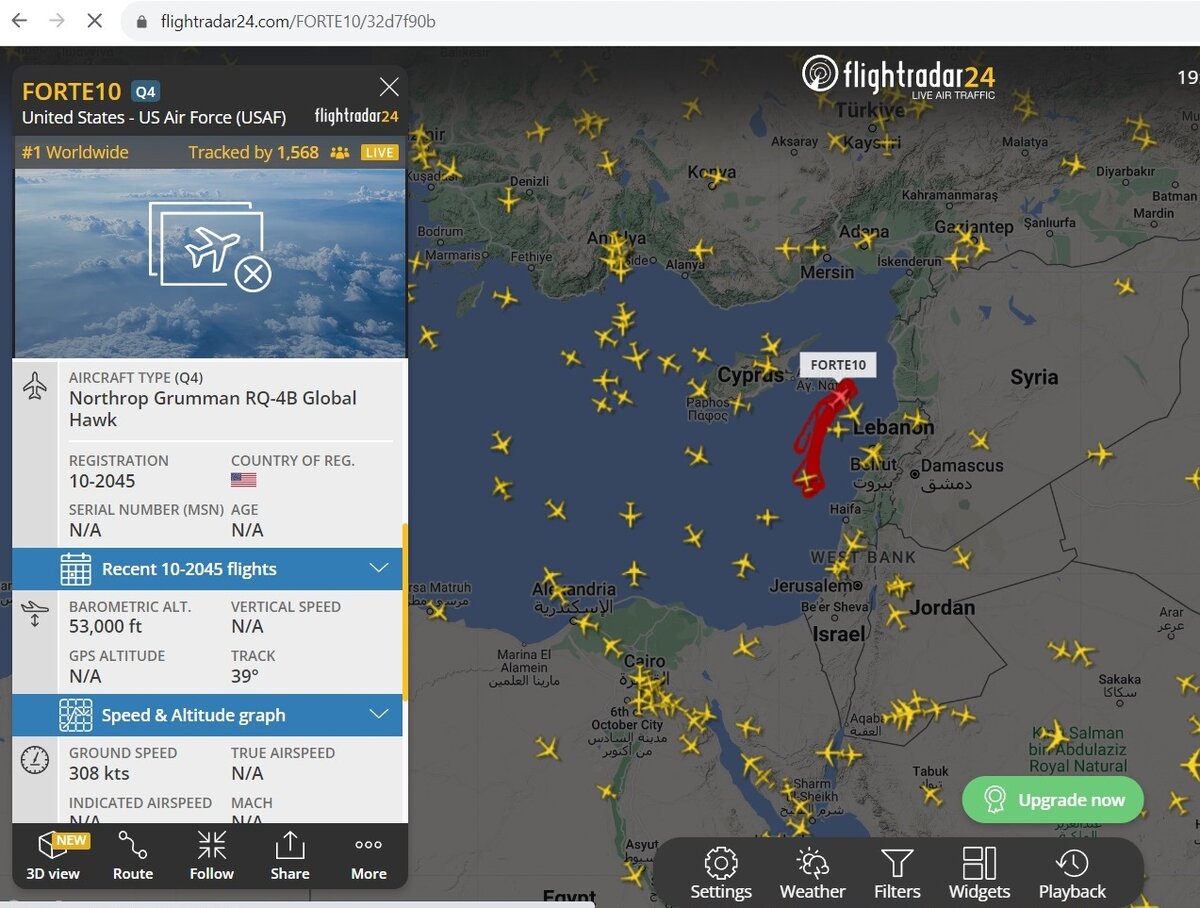The image size is (1200, 908).
Task: Click 'Tracked by 1,568' text
Action: (254, 153)
